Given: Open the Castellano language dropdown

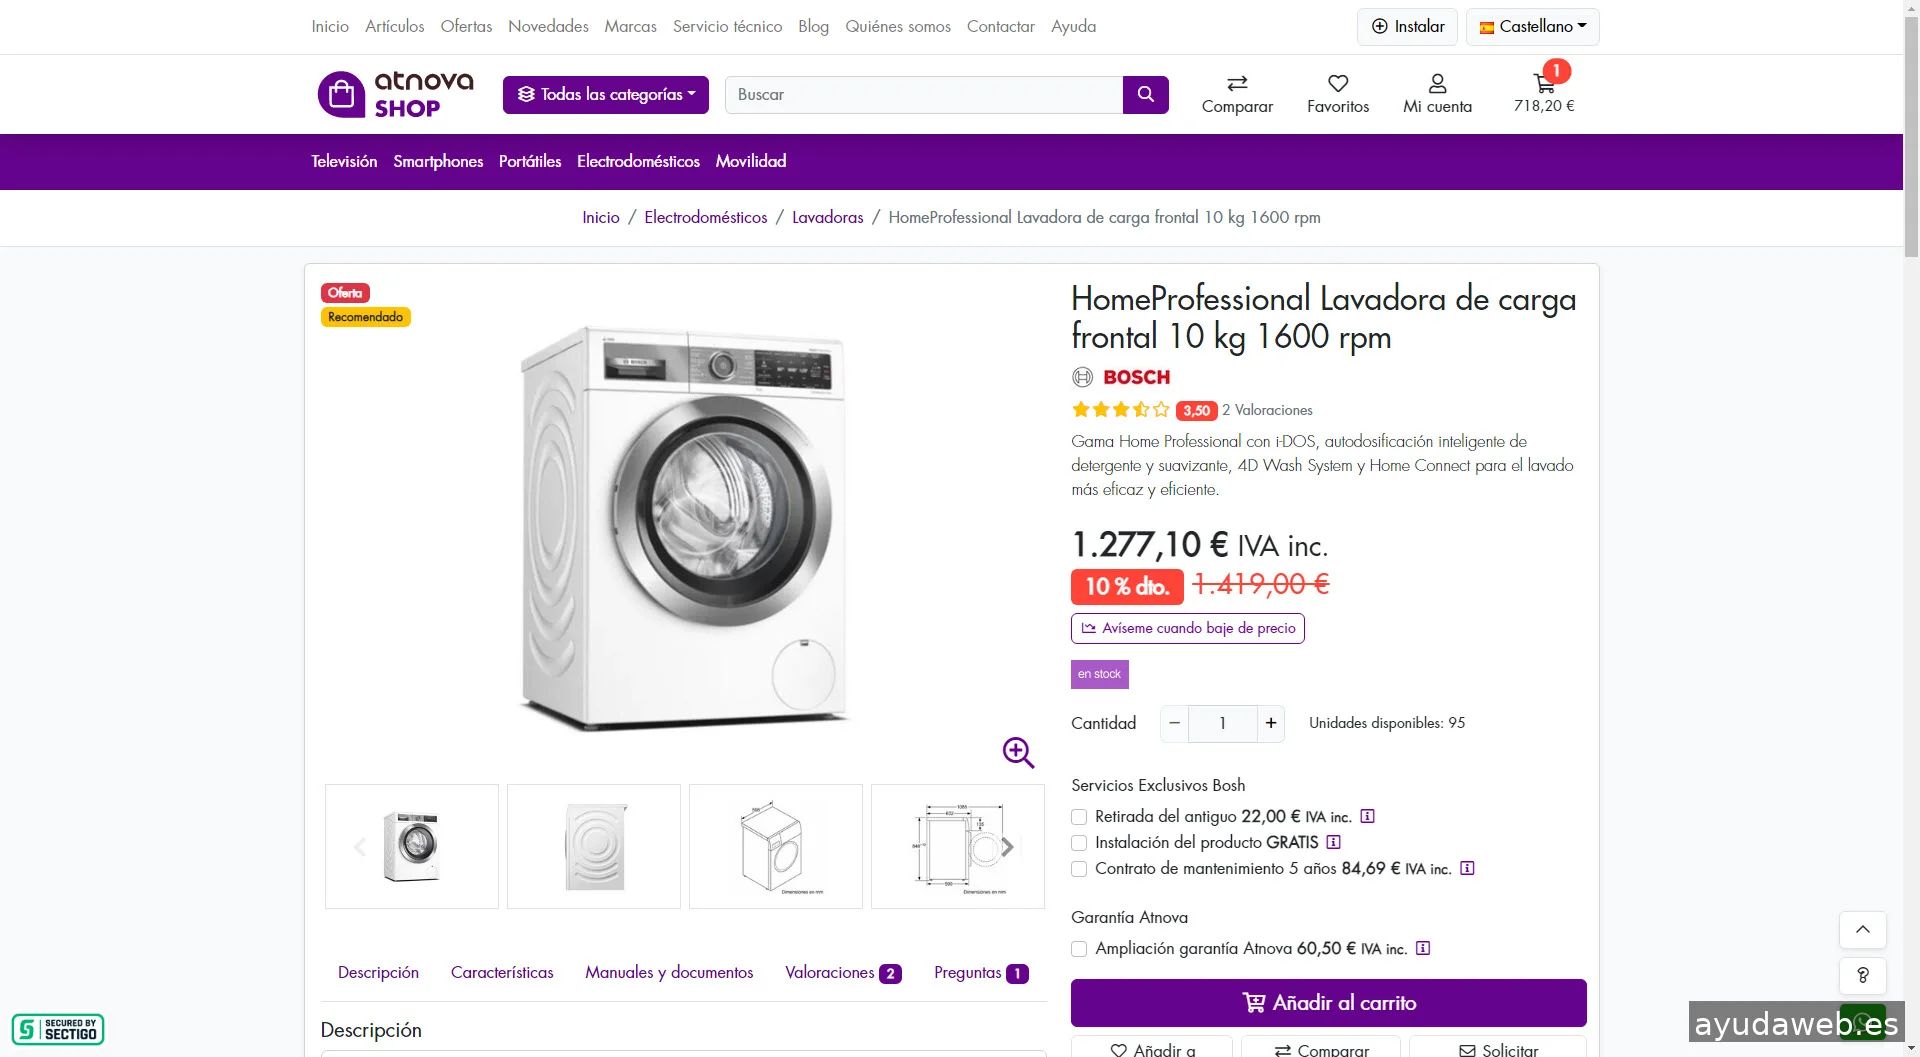Looking at the screenshot, I should 1532,27.
